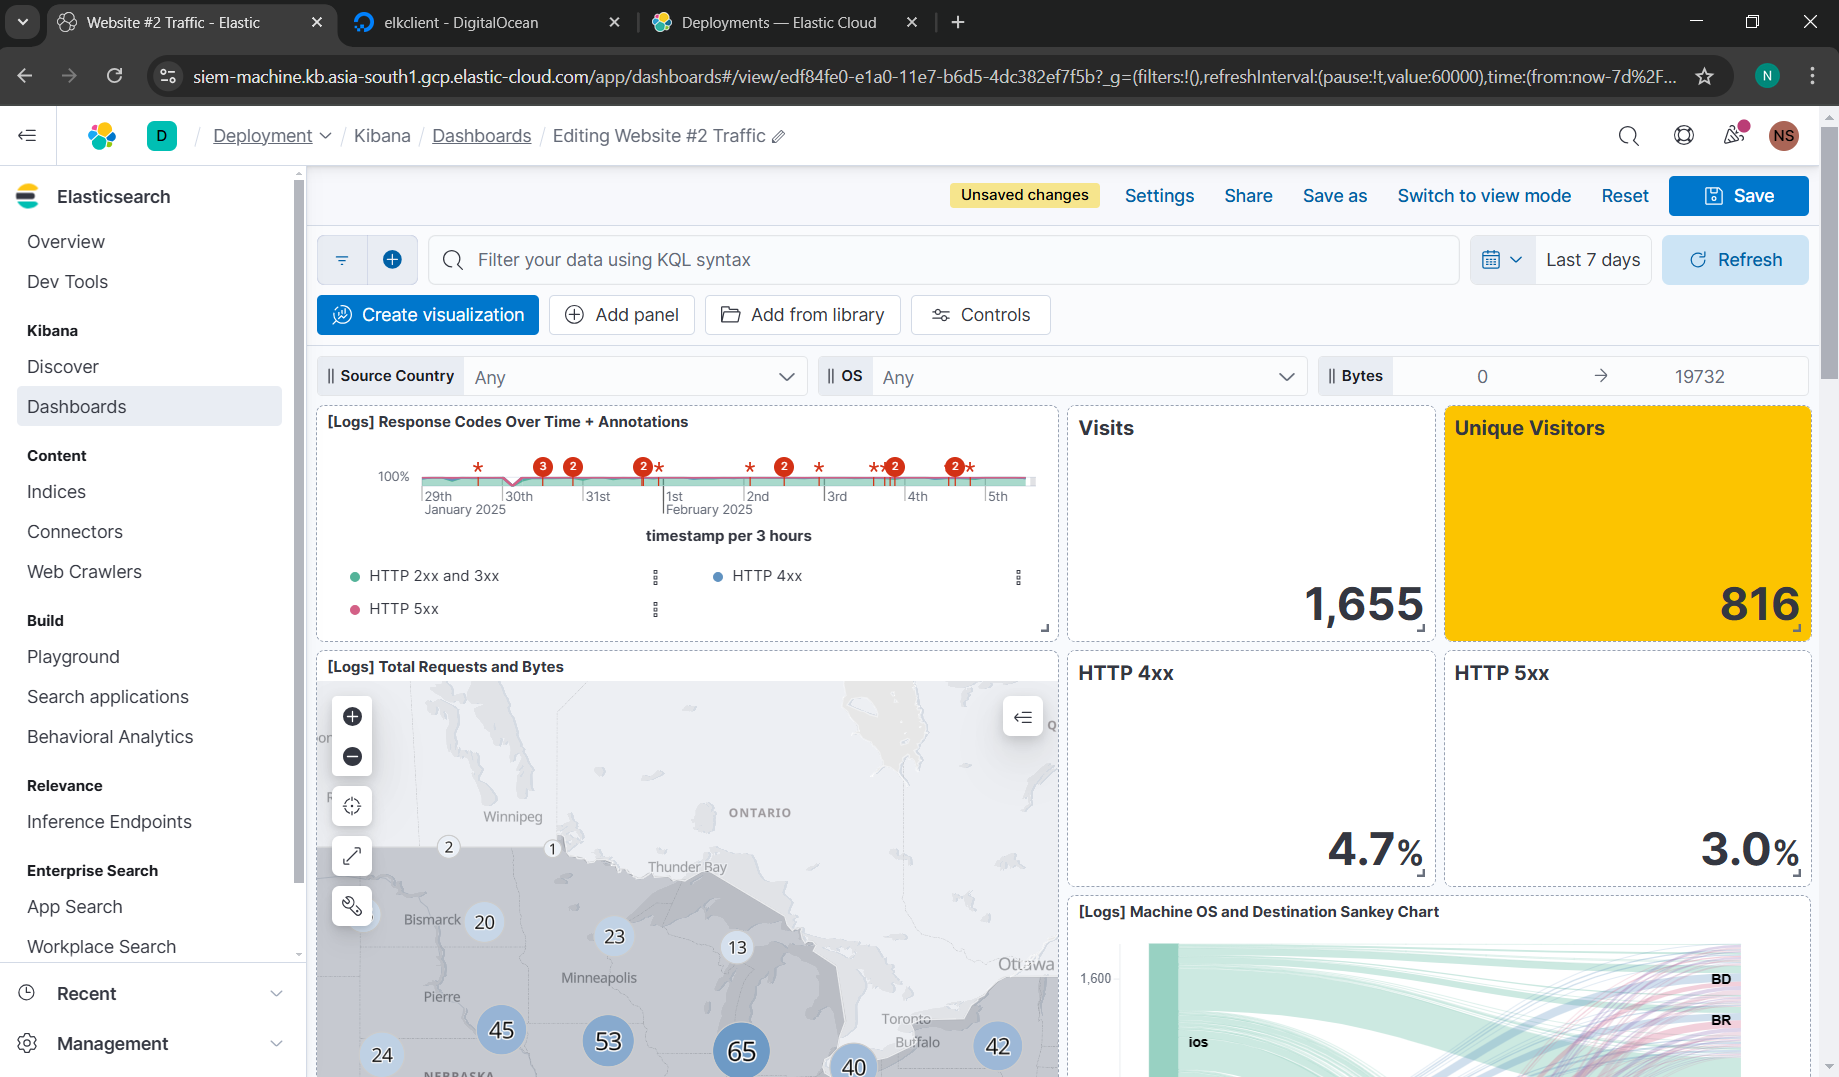
Task: Open Last 7 days time range picker
Action: (1593, 260)
